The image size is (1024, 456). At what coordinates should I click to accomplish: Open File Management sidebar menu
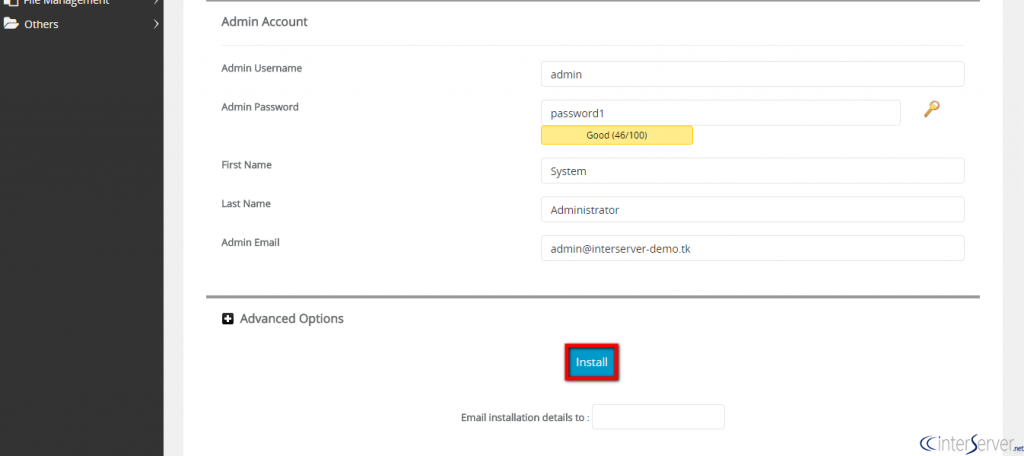[x=82, y=3]
